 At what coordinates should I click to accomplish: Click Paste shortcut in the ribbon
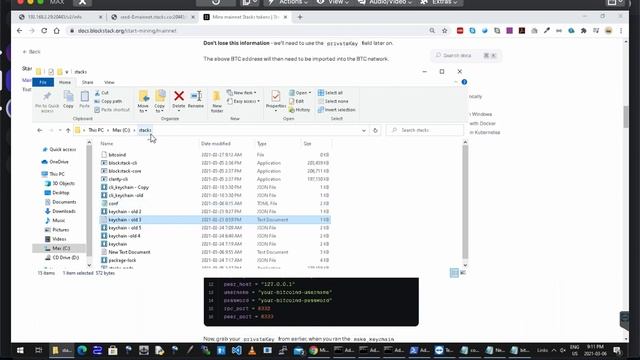pyautogui.click(x=112, y=110)
